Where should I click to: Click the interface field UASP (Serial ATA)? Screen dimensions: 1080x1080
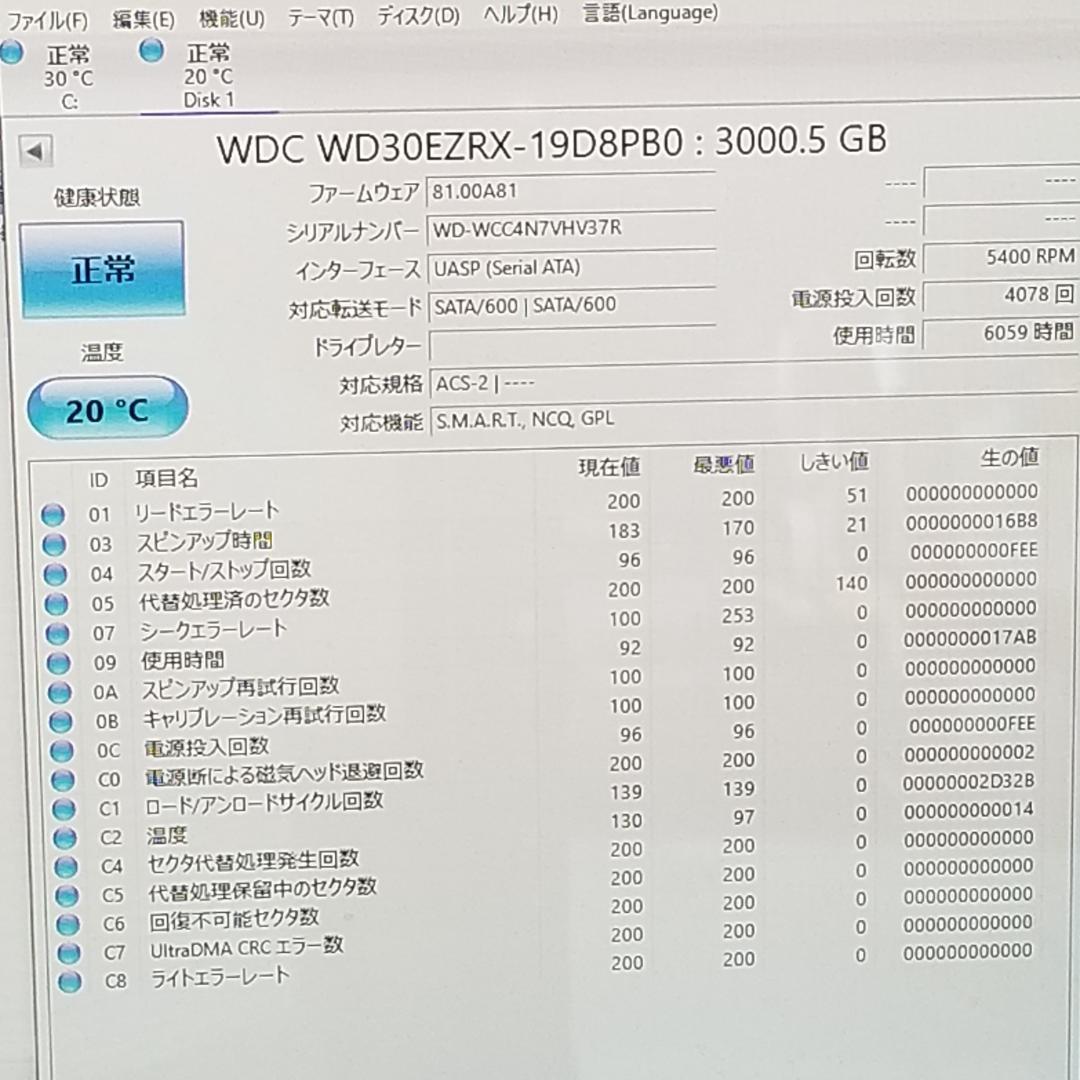point(572,267)
